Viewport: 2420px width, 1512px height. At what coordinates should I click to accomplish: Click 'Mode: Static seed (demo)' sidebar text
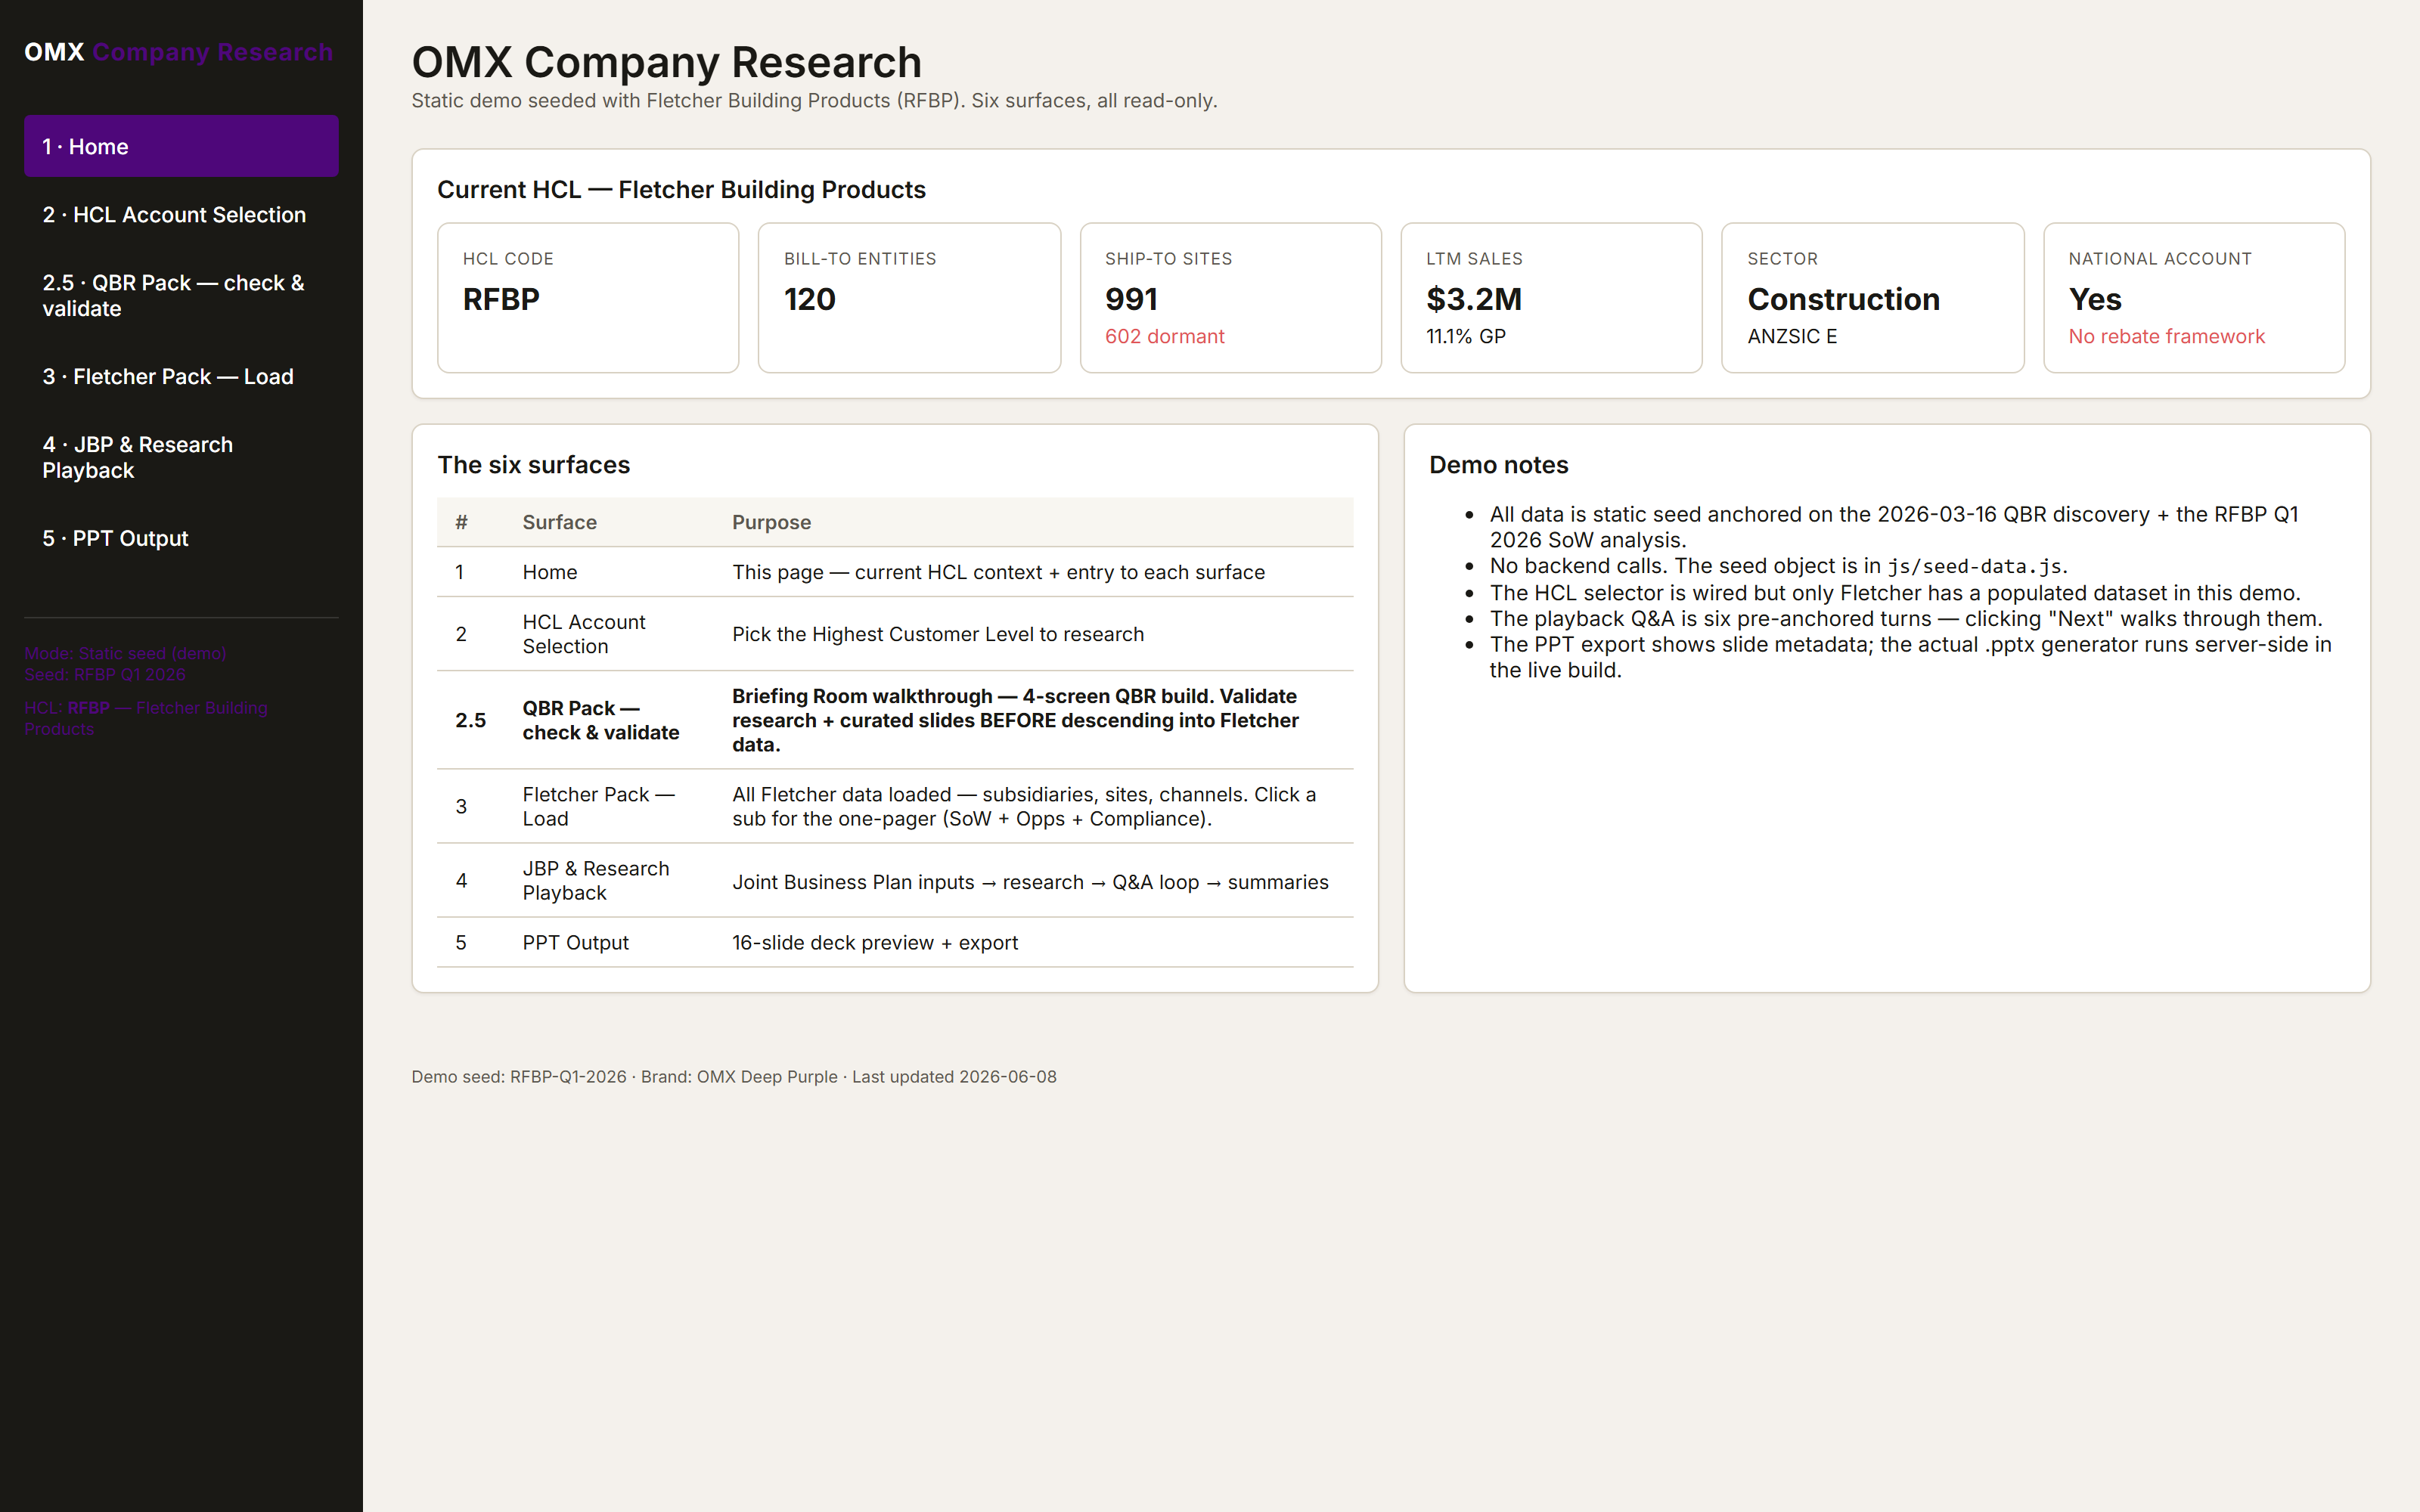point(125,653)
